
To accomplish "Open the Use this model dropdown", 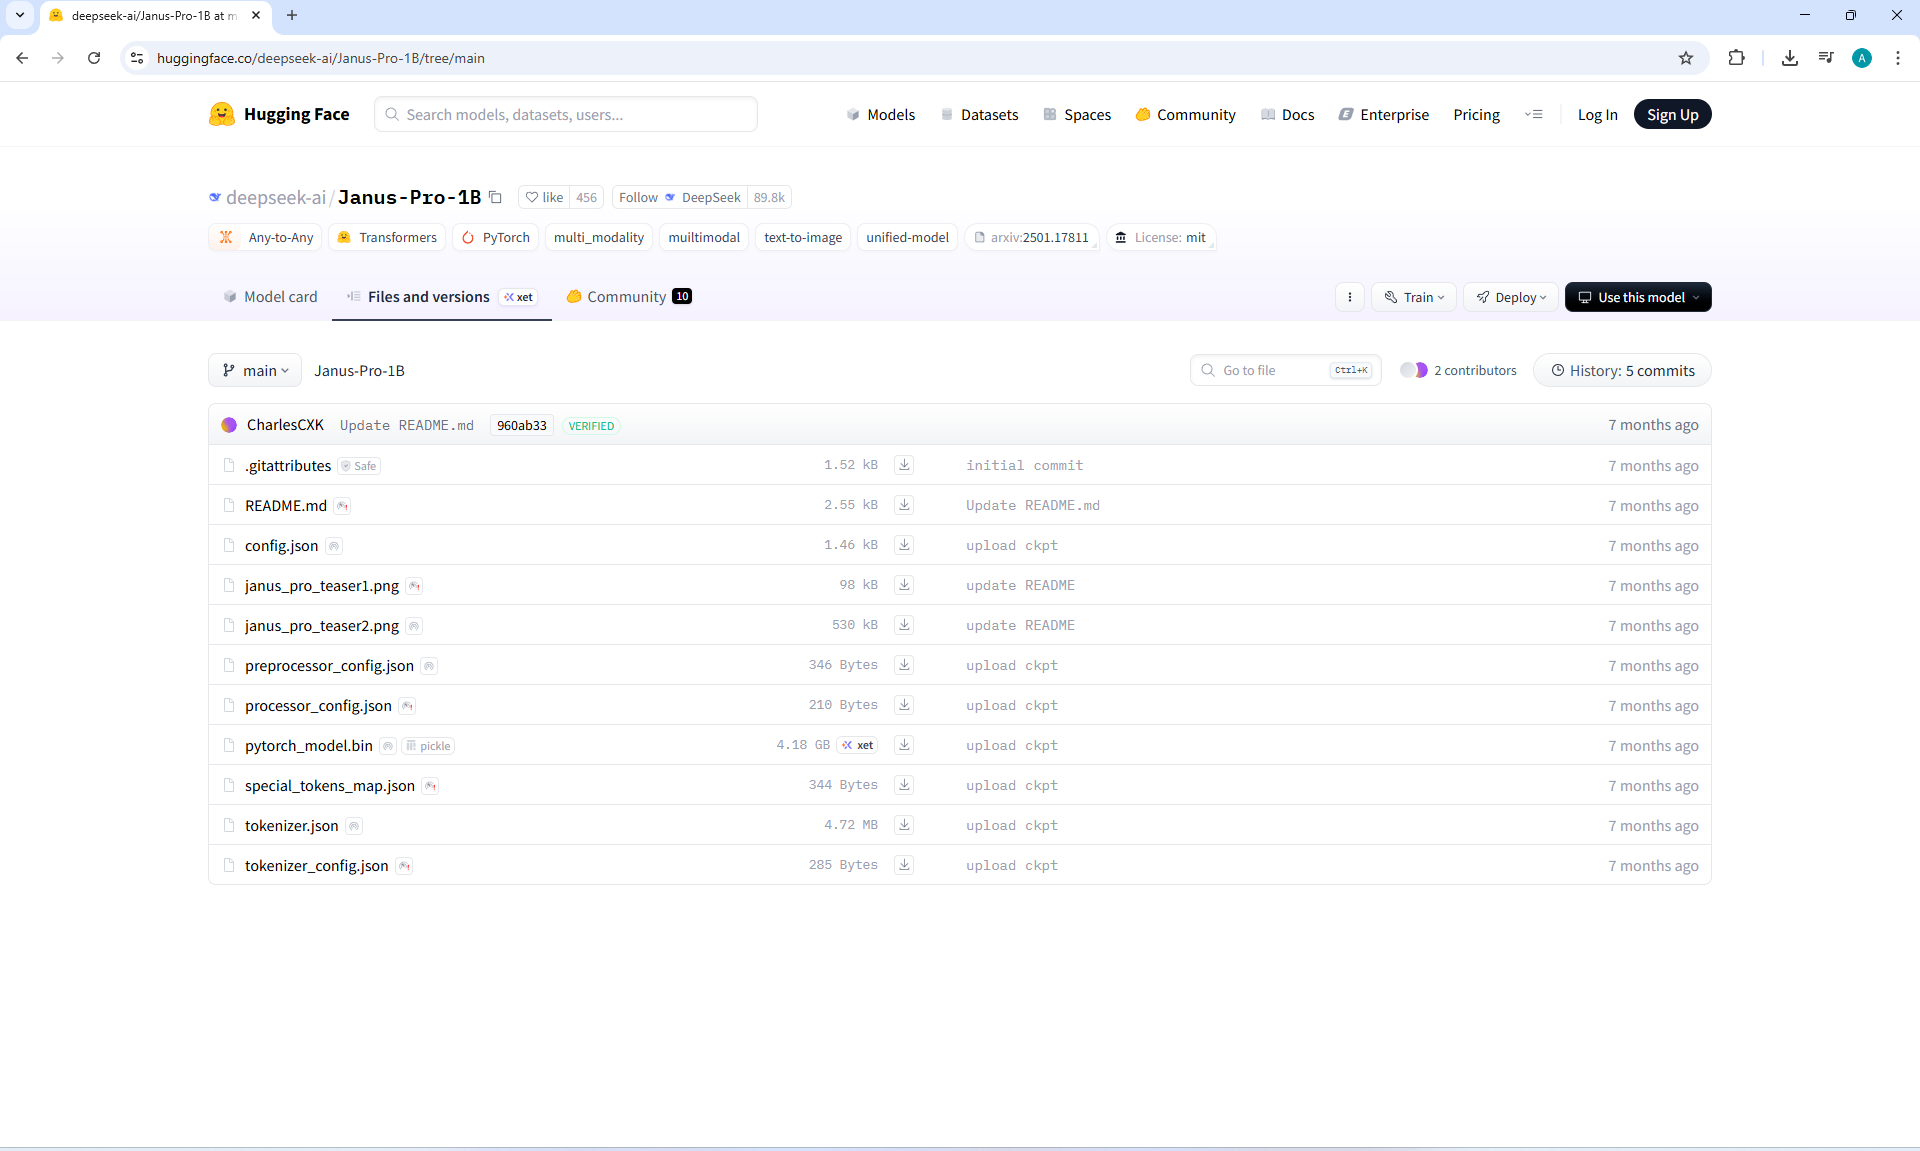I will (1638, 297).
